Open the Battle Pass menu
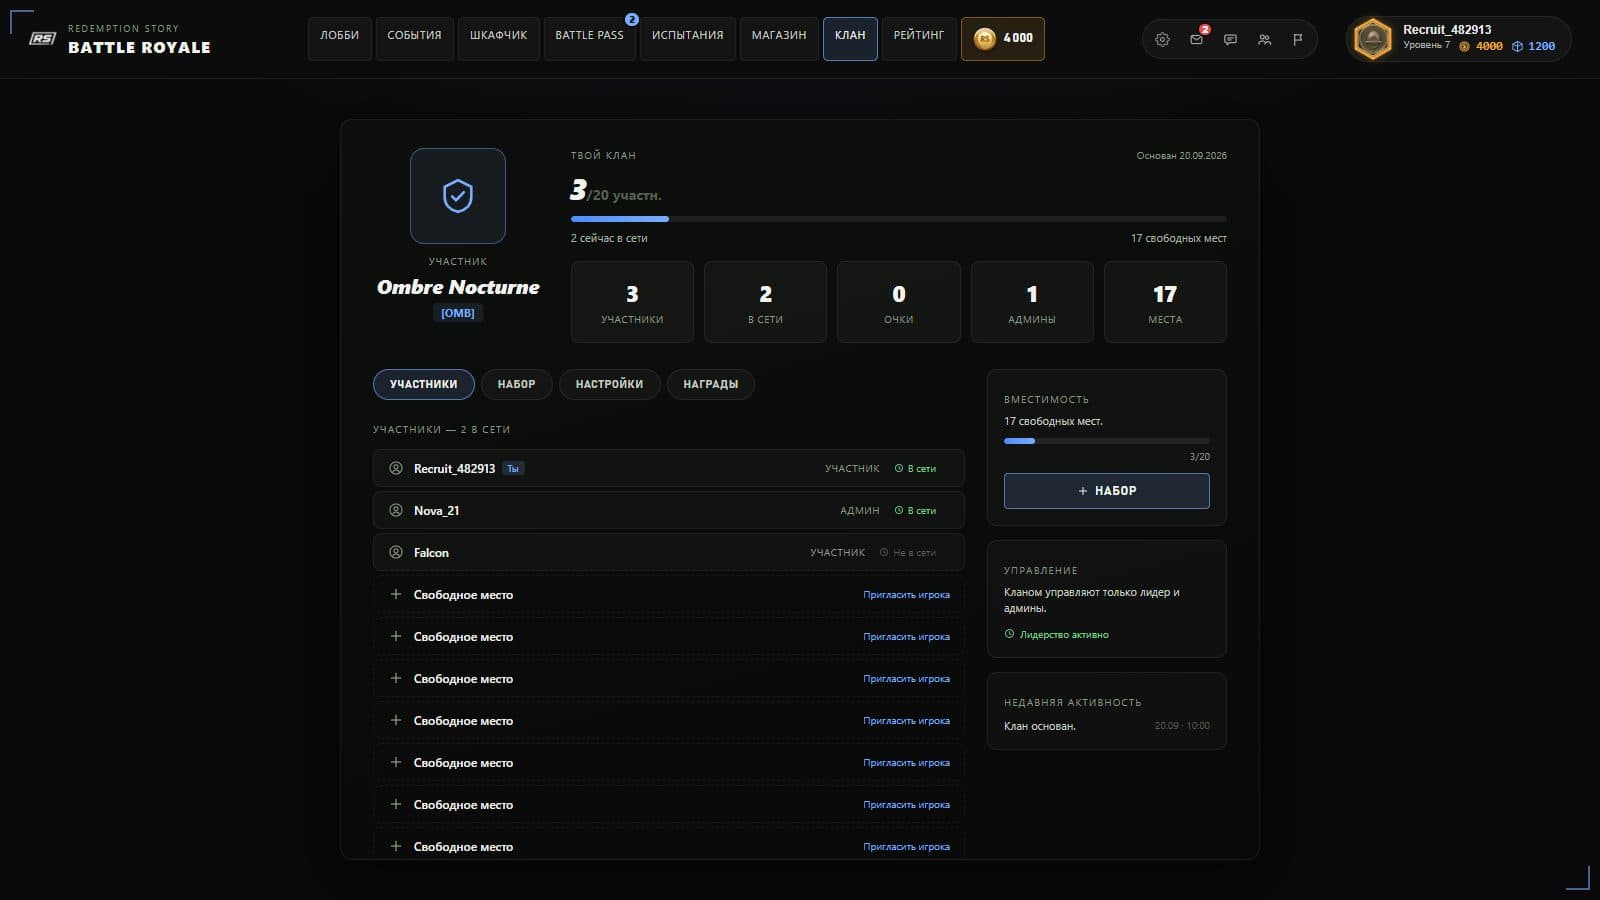This screenshot has height=900, width=1600. click(589, 38)
